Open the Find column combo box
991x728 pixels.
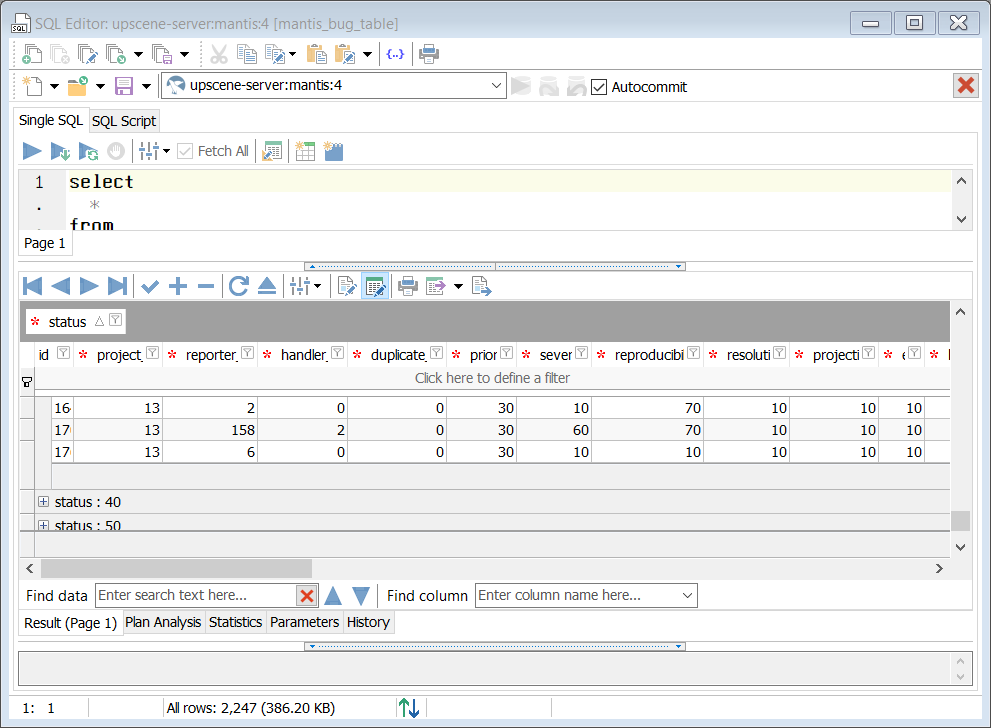[x=585, y=595]
